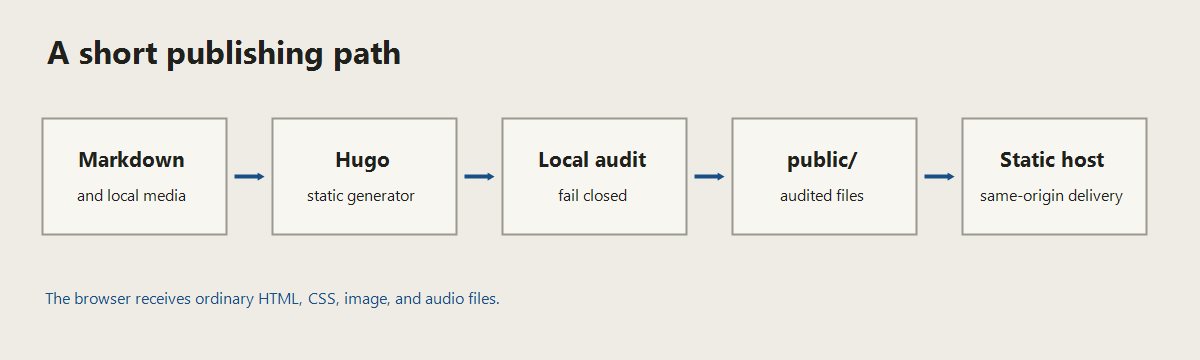Select the Static host box title
1200x360 pixels.
click(x=1052, y=160)
